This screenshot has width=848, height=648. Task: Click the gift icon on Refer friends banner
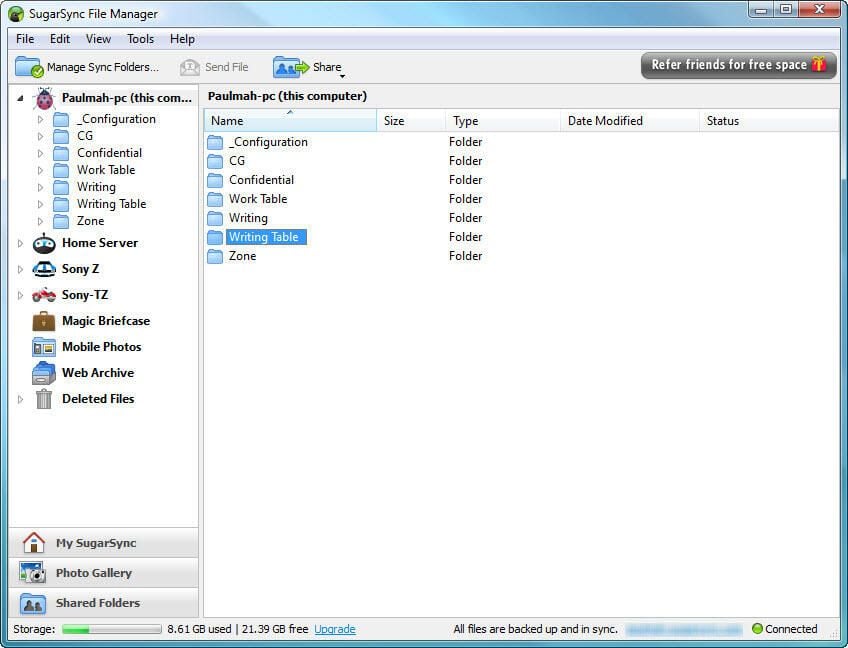coord(819,64)
